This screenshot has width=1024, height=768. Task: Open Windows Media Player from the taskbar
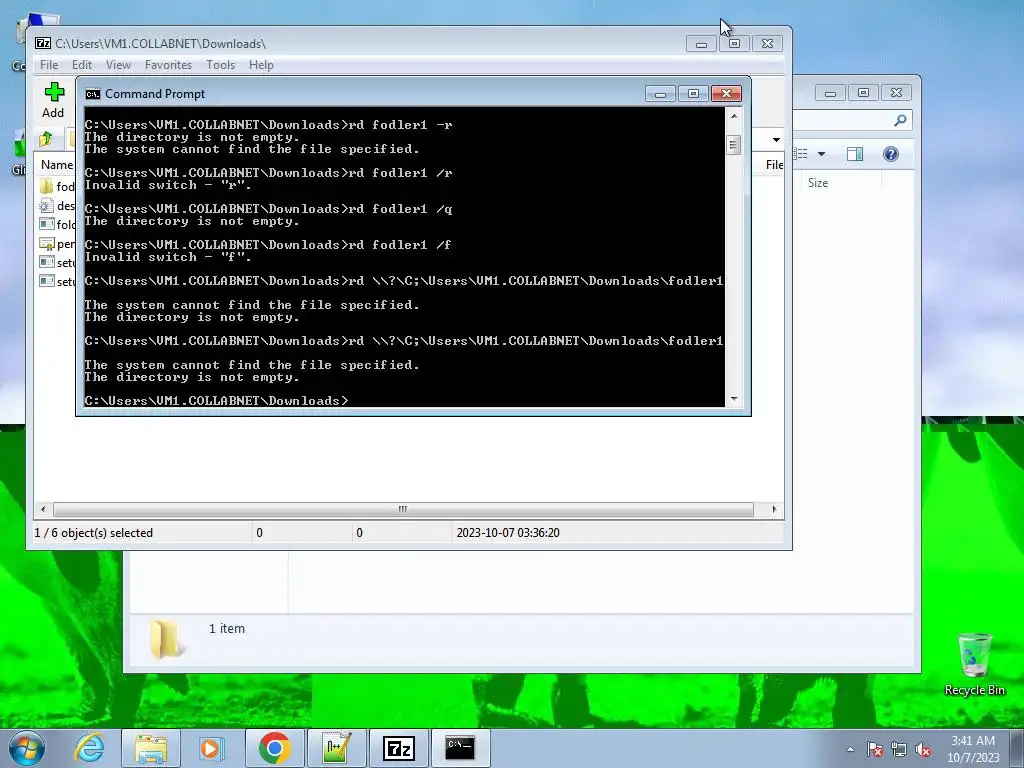tap(211, 748)
